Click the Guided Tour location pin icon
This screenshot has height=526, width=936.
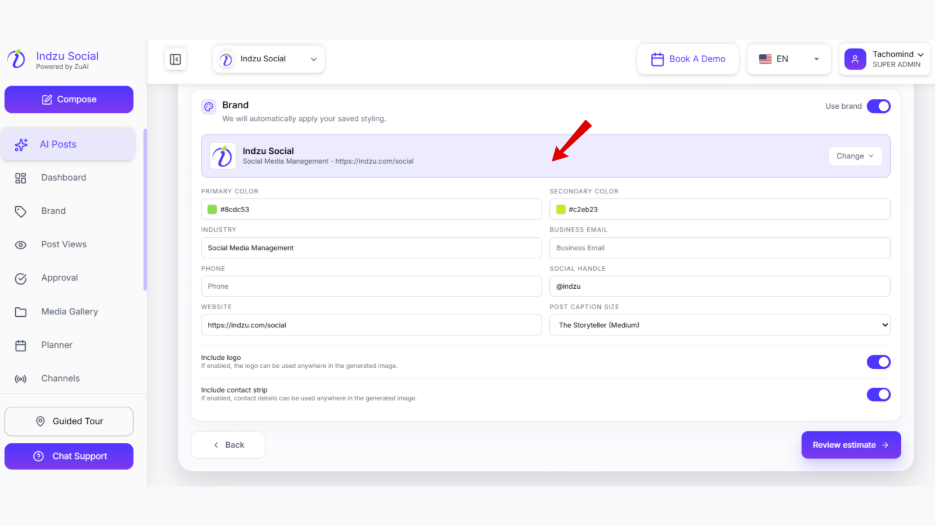[40, 422]
